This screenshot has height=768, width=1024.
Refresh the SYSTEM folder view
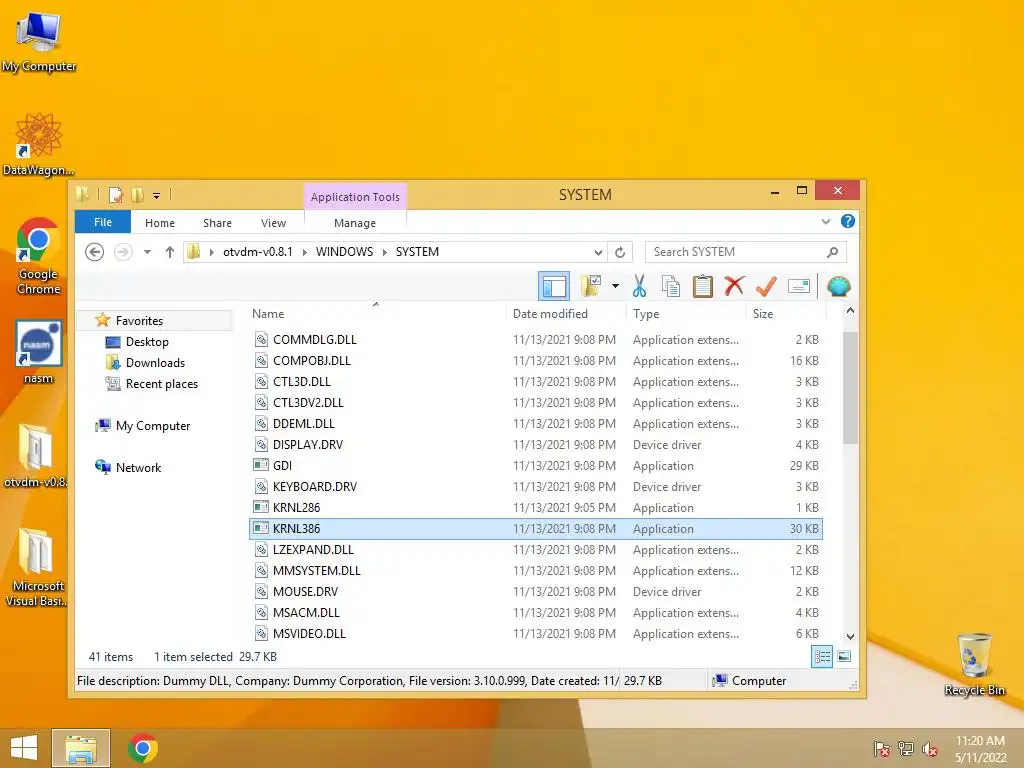pyautogui.click(x=620, y=252)
